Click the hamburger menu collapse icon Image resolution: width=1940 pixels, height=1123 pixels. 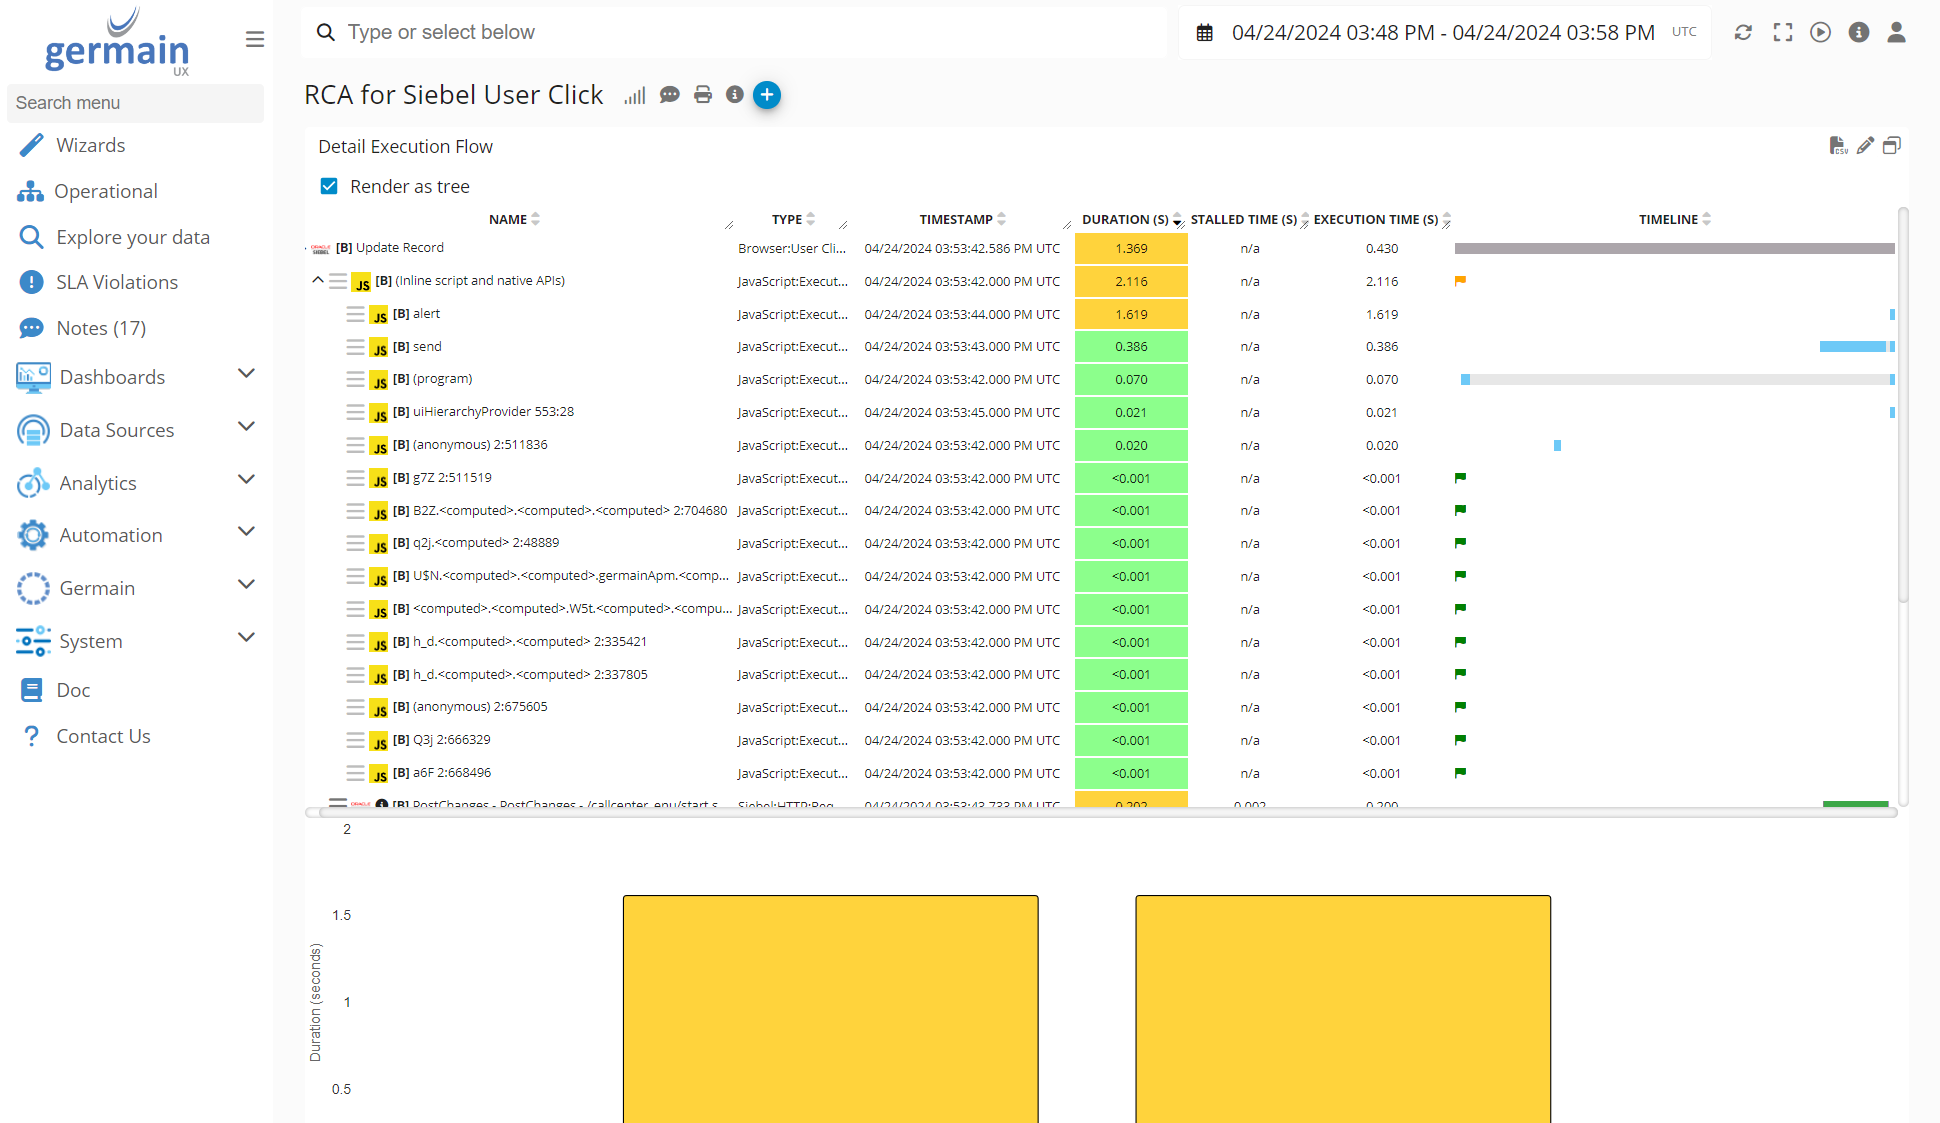(255, 39)
